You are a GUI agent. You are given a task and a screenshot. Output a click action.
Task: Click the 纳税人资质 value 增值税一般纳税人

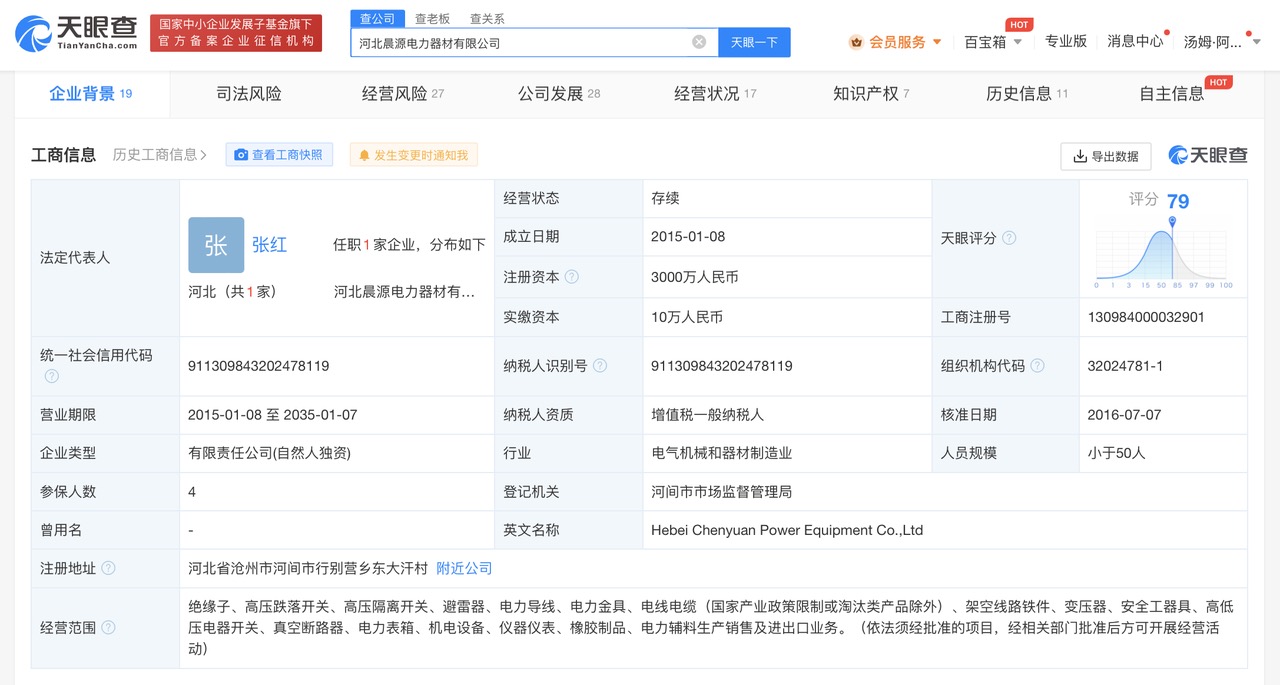707,414
